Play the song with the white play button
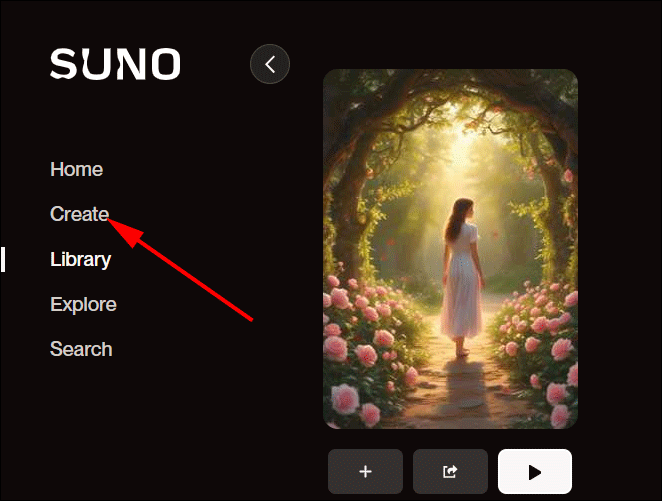662x501 pixels. 535,471
